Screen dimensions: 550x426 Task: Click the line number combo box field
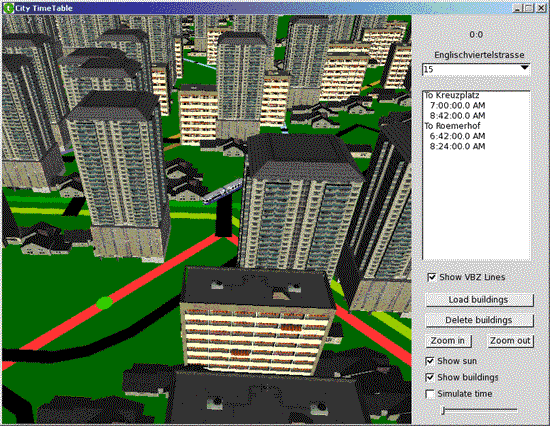(476, 69)
